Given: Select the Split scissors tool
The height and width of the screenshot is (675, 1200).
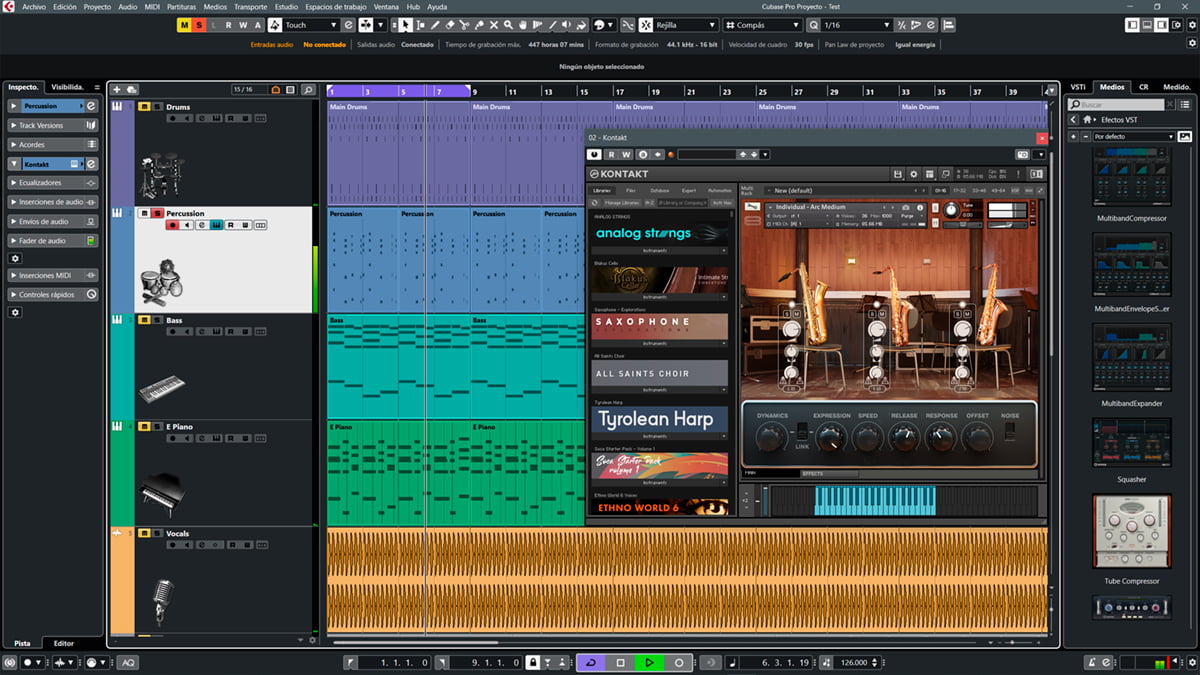Looking at the screenshot, I should click(465, 25).
